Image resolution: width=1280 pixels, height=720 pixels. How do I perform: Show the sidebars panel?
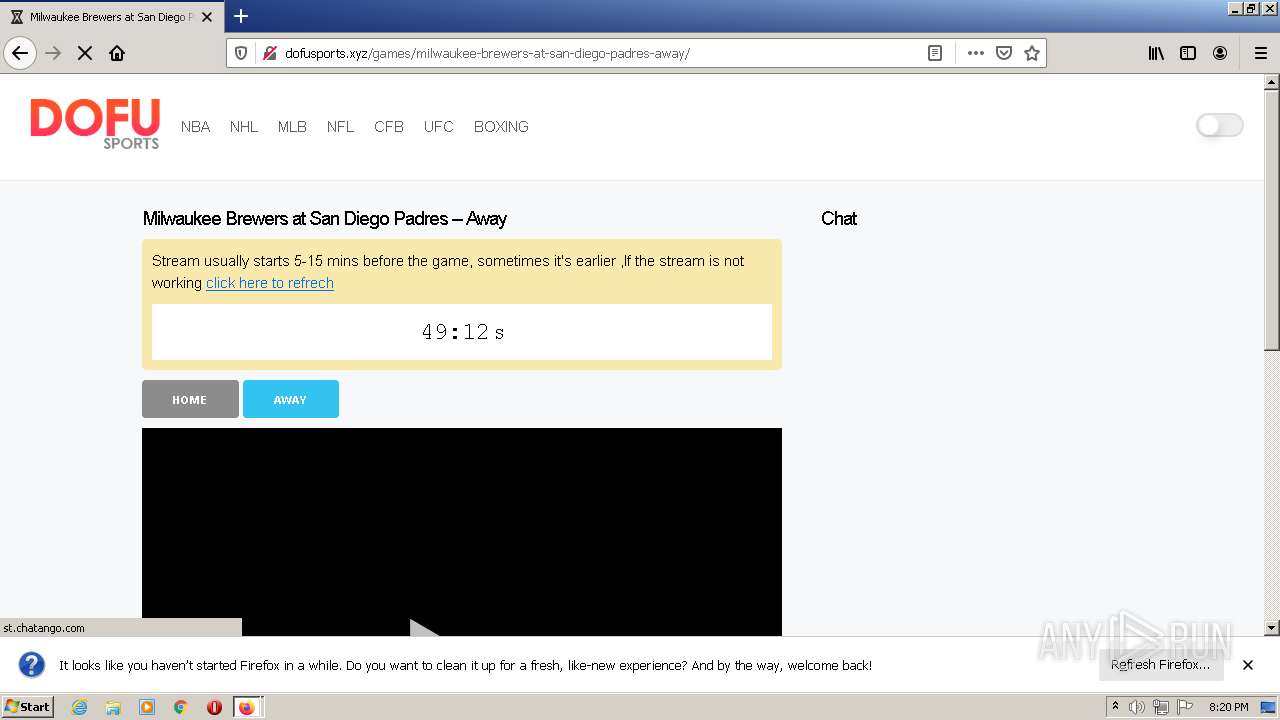[x=1188, y=53]
